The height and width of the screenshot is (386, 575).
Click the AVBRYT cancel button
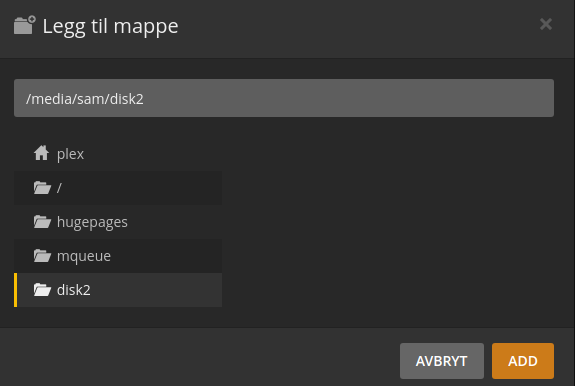(x=442, y=361)
